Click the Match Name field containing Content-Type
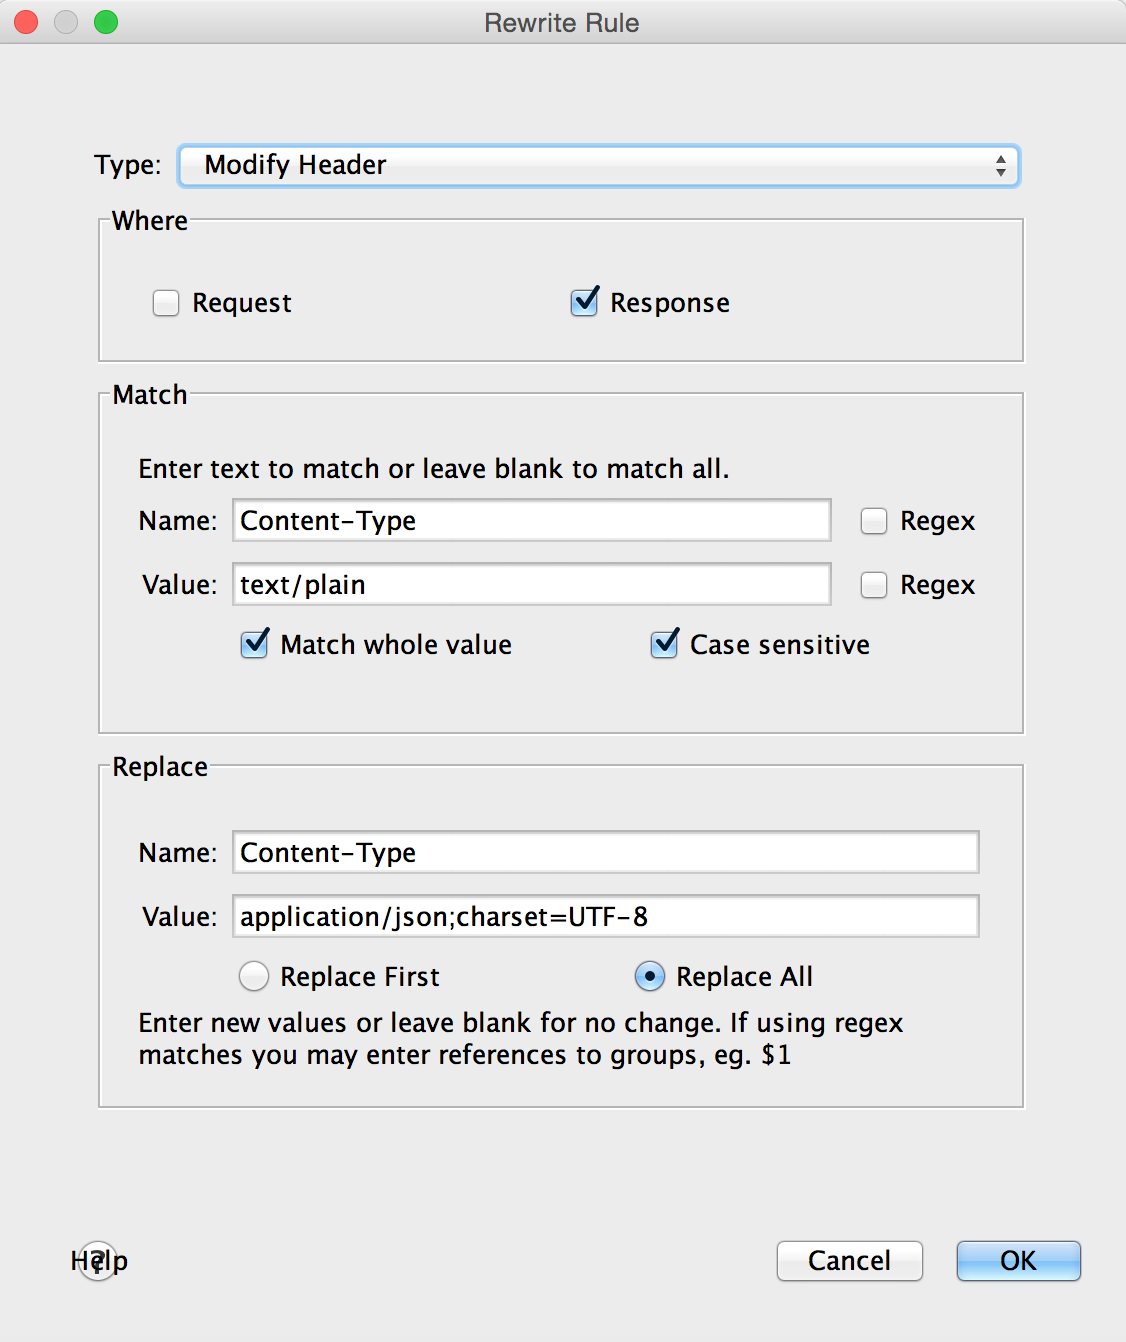Image resolution: width=1126 pixels, height=1342 pixels. click(x=531, y=521)
